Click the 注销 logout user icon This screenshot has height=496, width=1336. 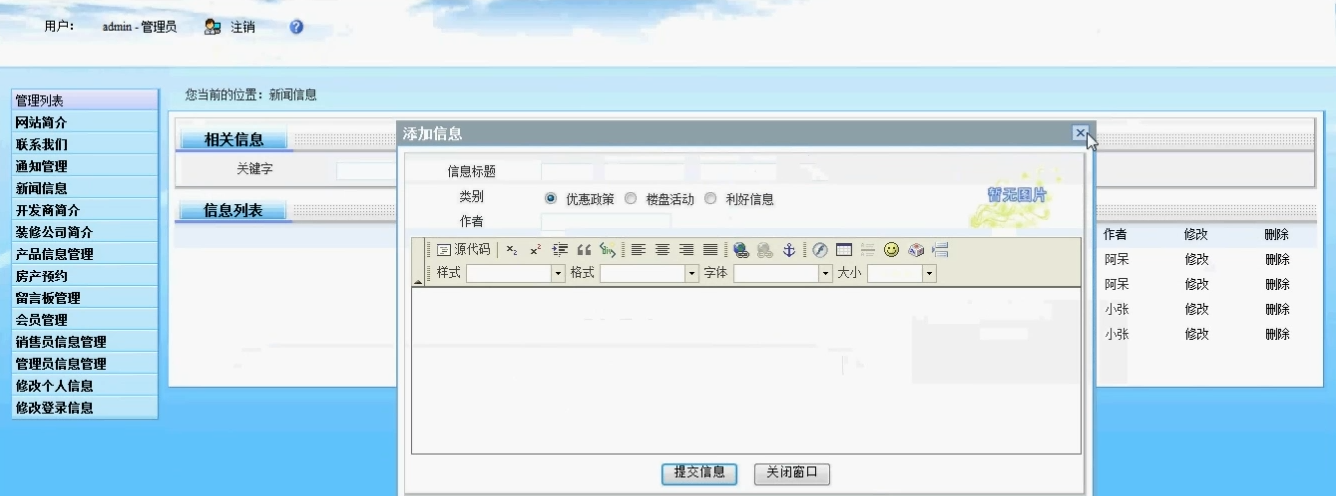click(x=212, y=27)
